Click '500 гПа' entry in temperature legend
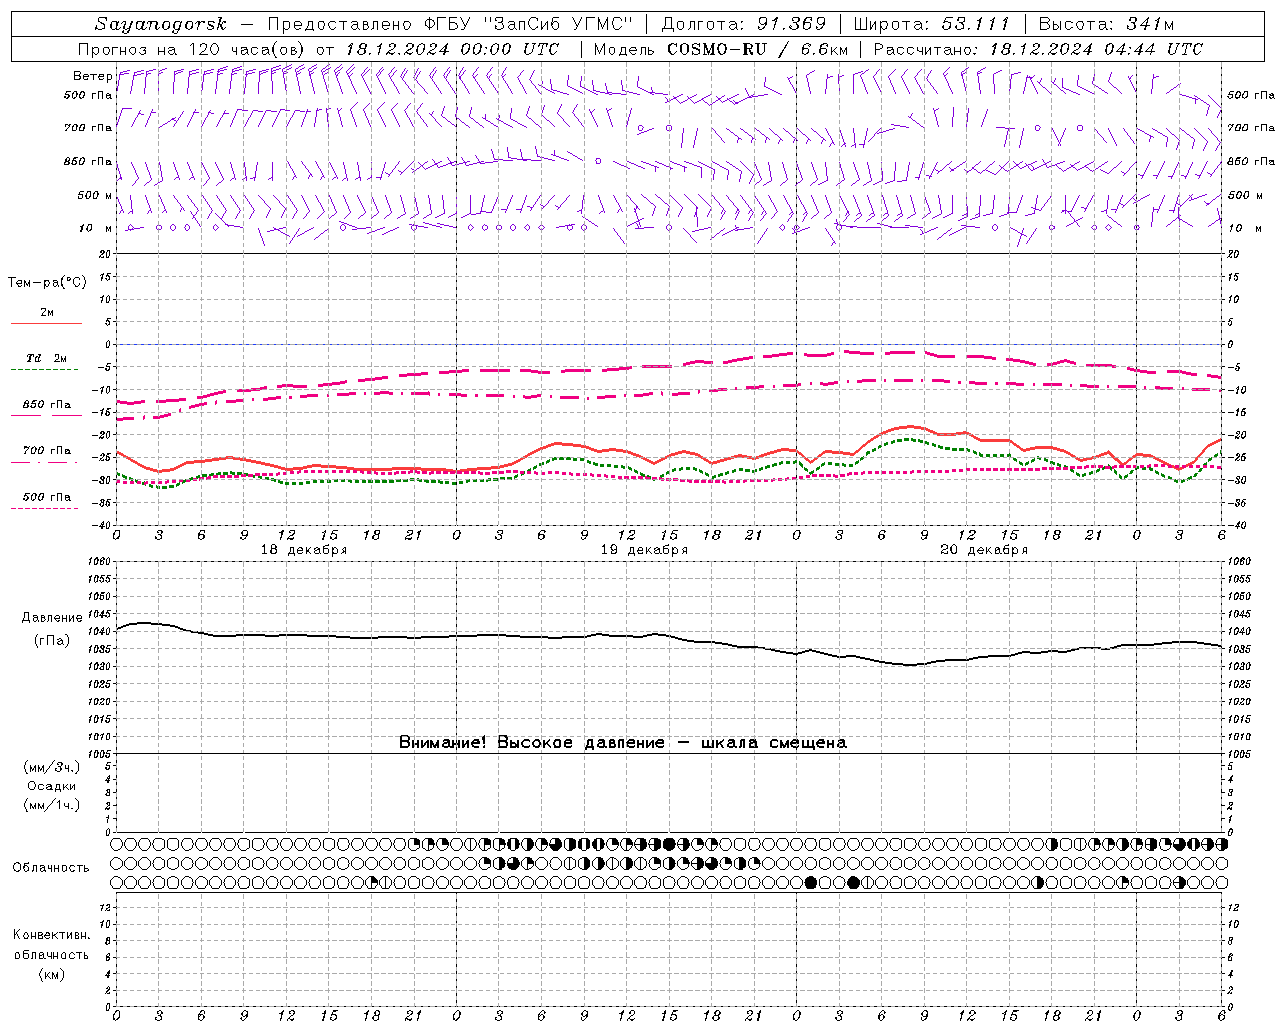 [x=47, y=497]
